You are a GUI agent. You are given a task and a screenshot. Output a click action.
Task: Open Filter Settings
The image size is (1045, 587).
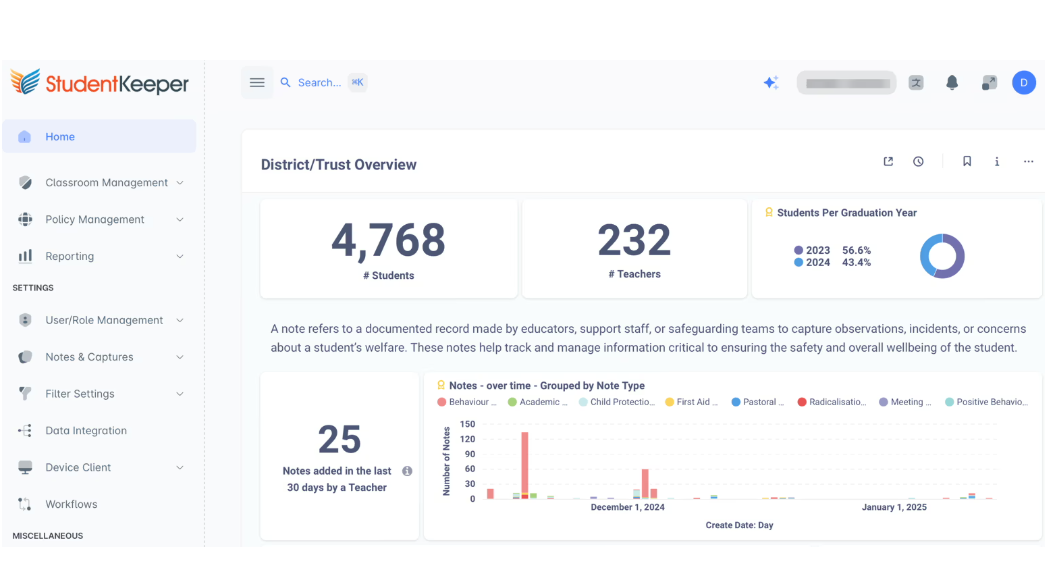pyautogui.click(x=99, y=394)
